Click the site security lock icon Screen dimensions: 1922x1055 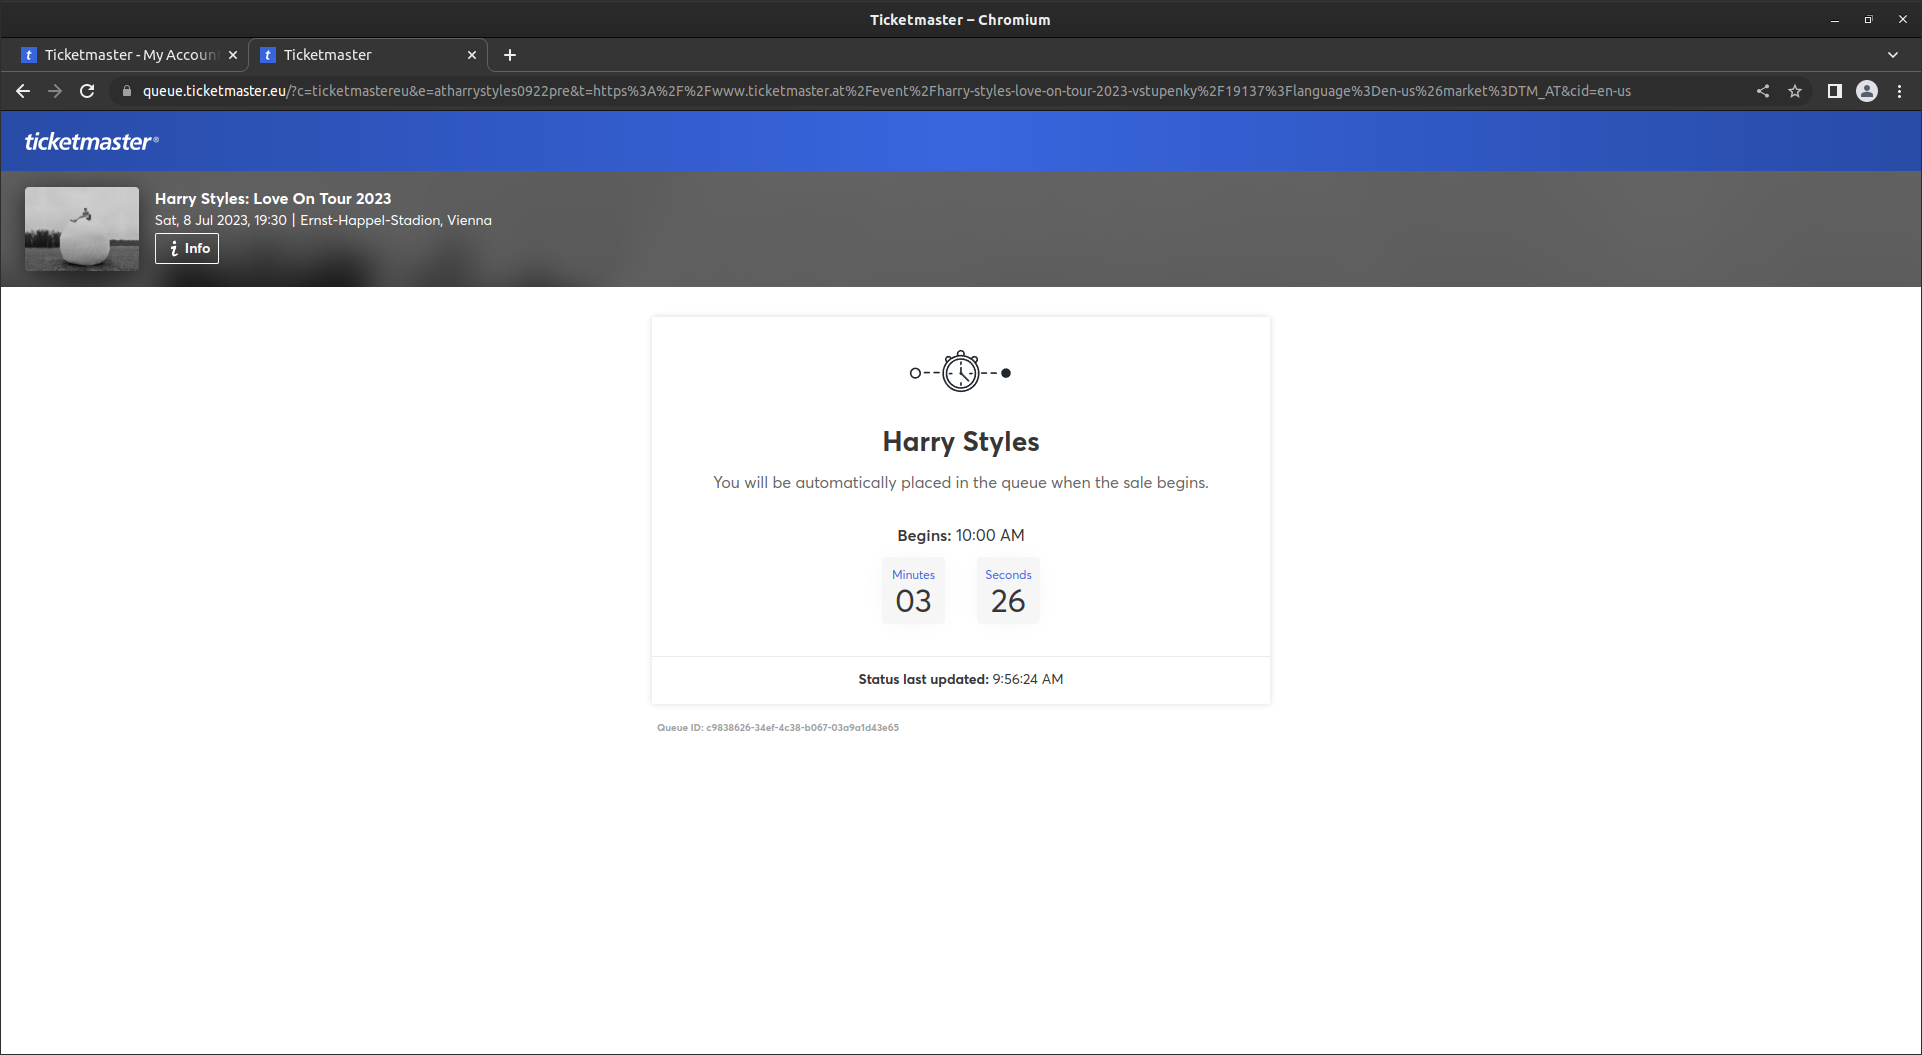click(x=126, y=91)
